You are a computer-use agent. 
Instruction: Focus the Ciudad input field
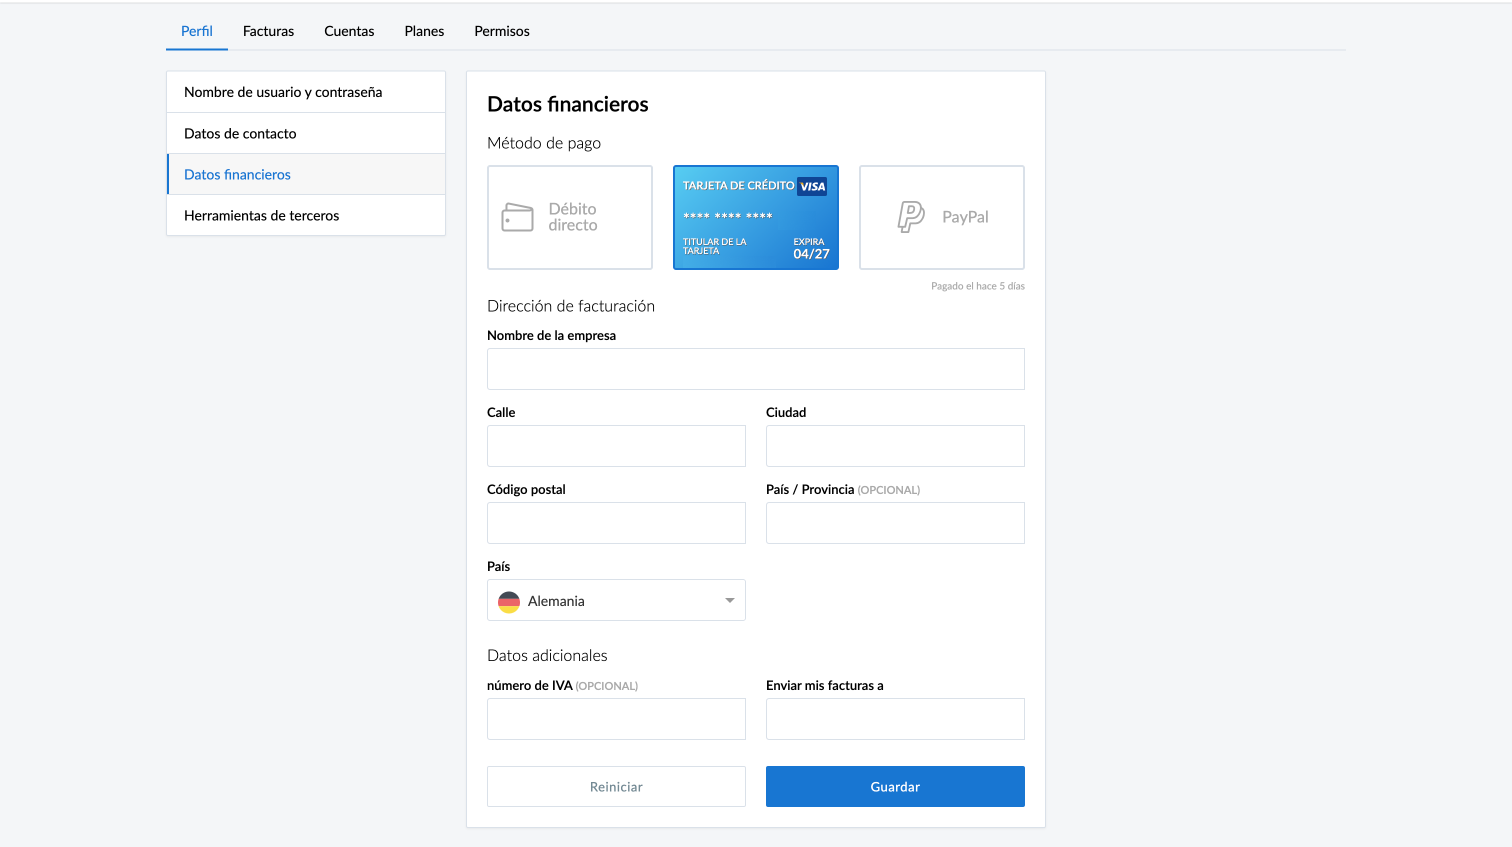click(x=895, y=446)
